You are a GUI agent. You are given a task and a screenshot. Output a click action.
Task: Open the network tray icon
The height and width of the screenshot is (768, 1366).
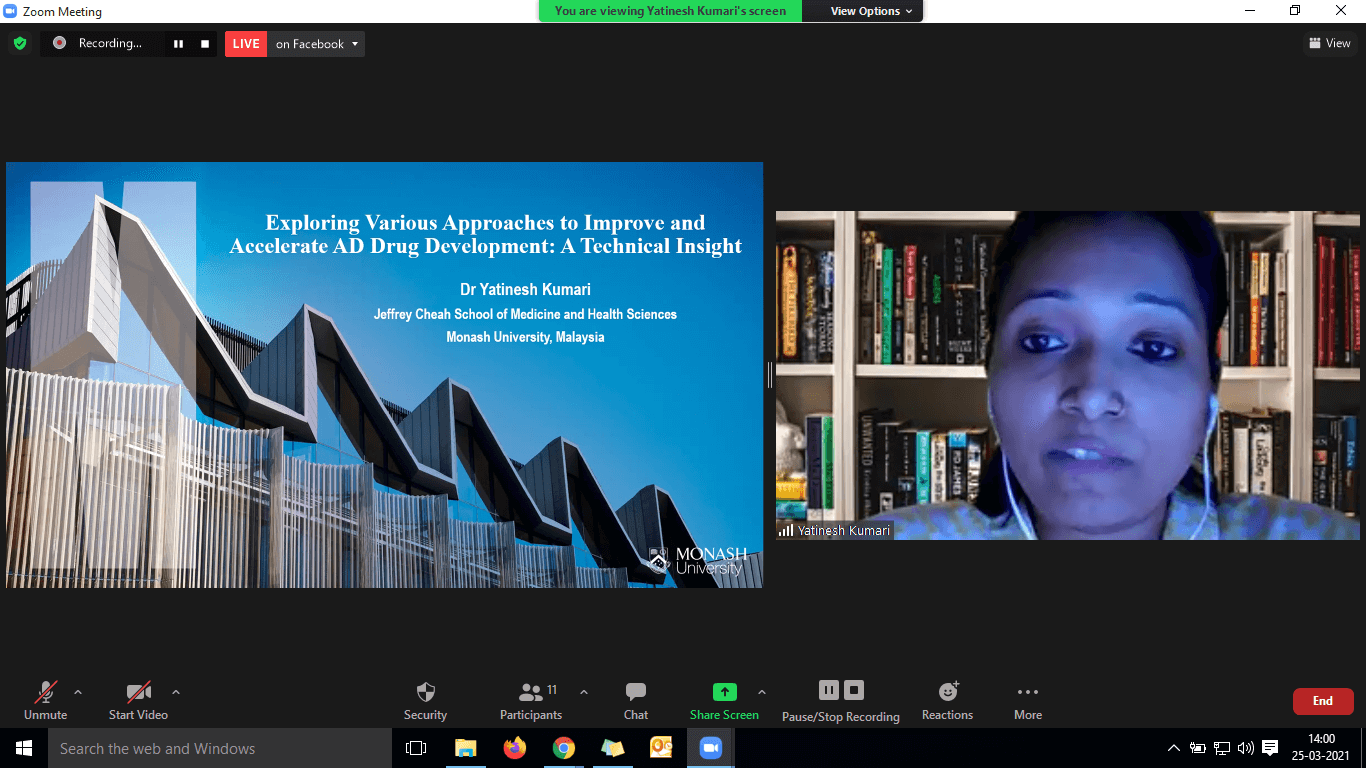coord(1222,748)
